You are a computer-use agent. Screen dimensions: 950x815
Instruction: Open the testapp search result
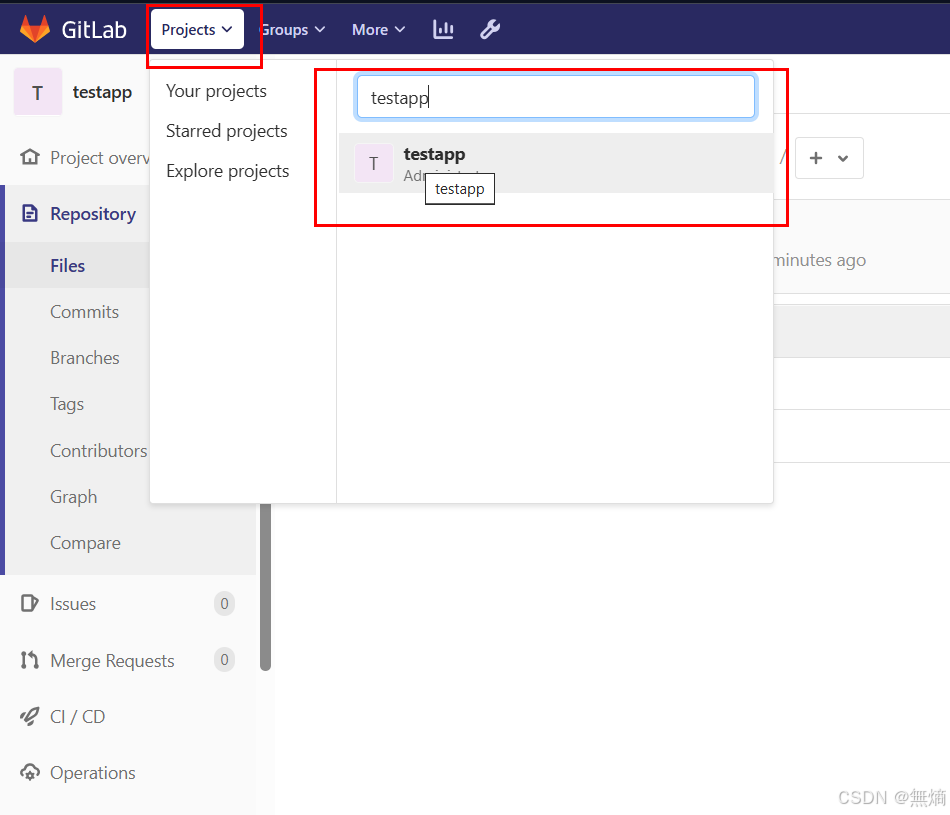coord(556,163)
